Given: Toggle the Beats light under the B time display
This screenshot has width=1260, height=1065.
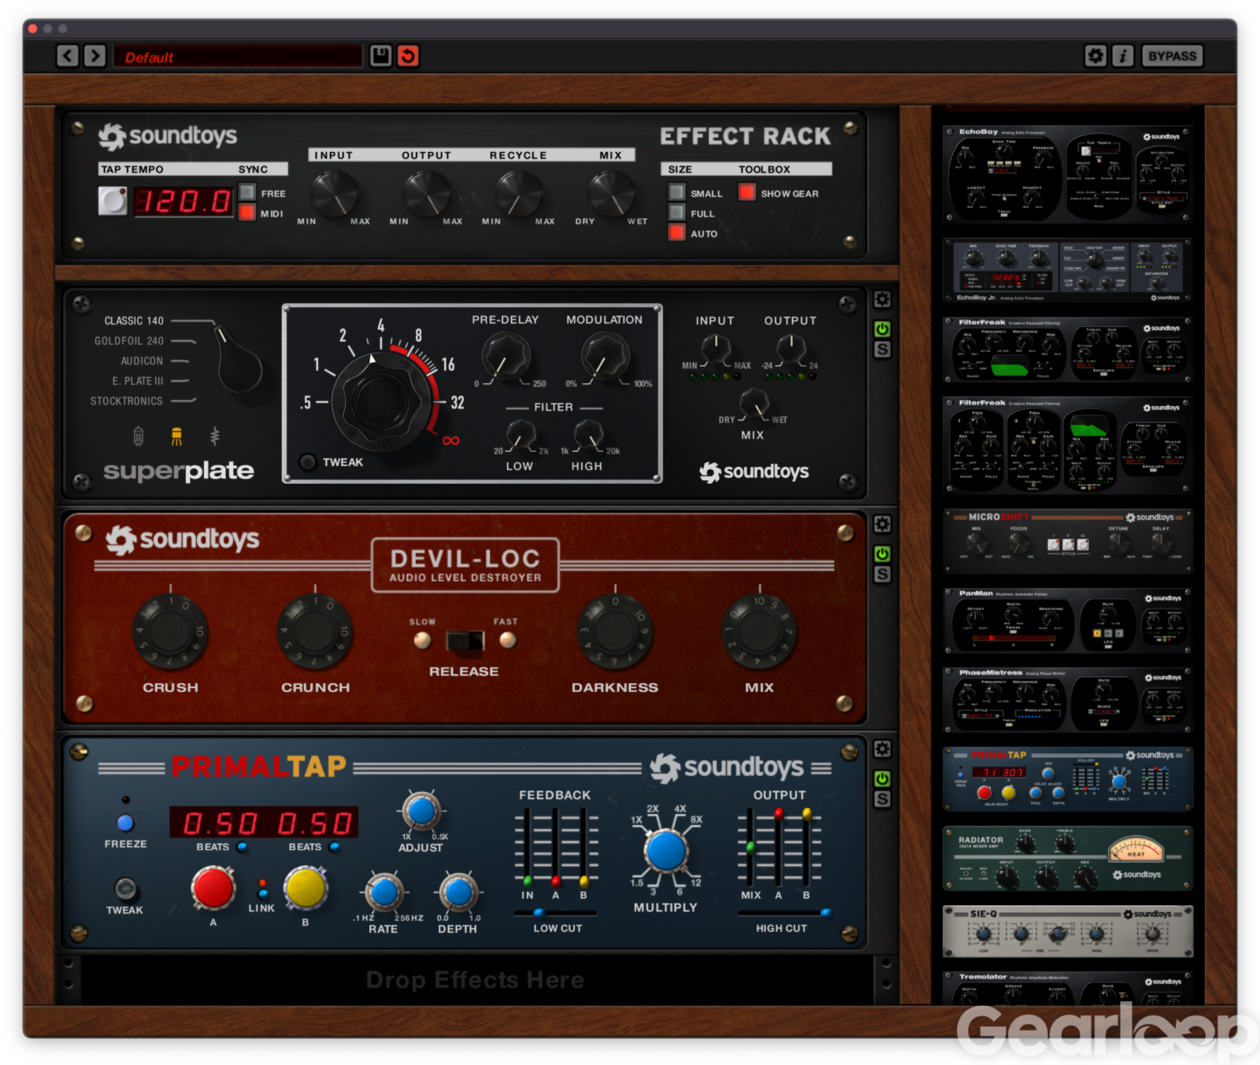Looking at the screenshot, I should (x=334, y=847).
